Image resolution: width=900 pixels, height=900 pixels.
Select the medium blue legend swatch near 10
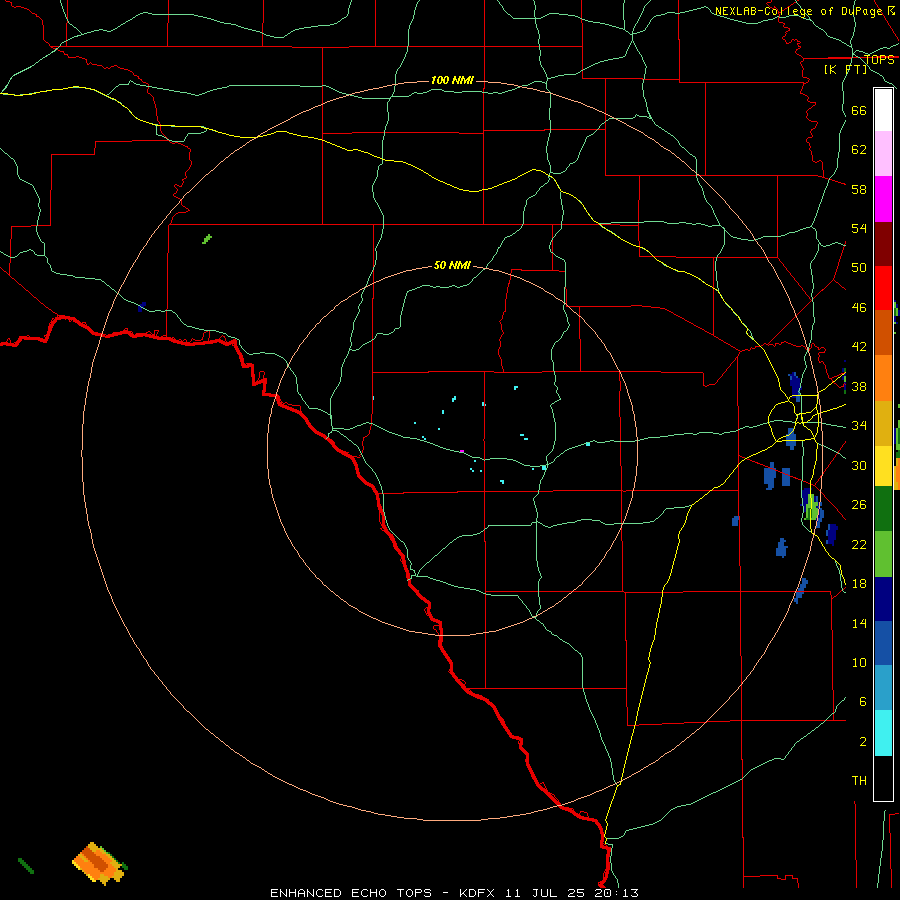883,643
